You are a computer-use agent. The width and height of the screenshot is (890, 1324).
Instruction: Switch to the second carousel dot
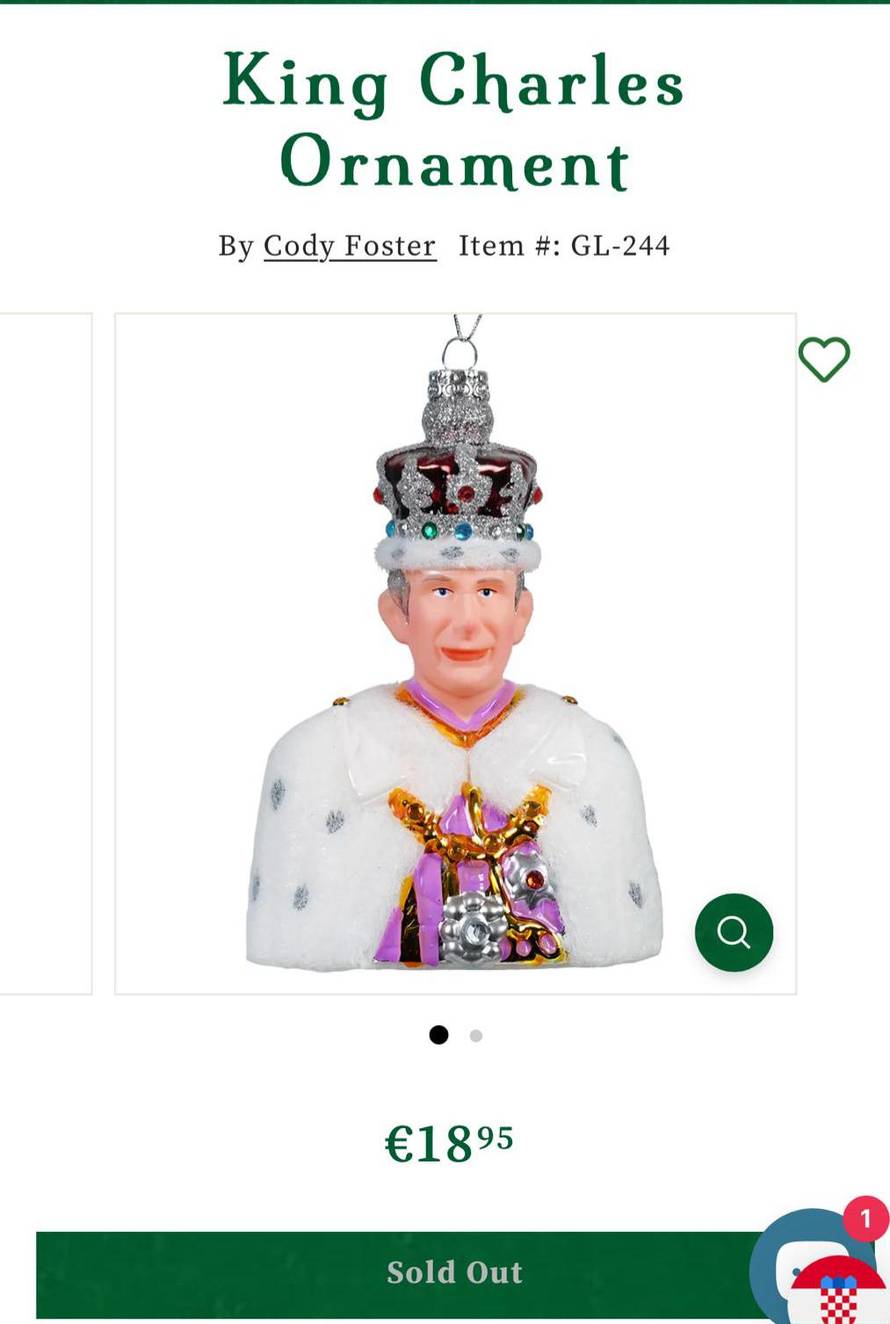coord(476,1035)
